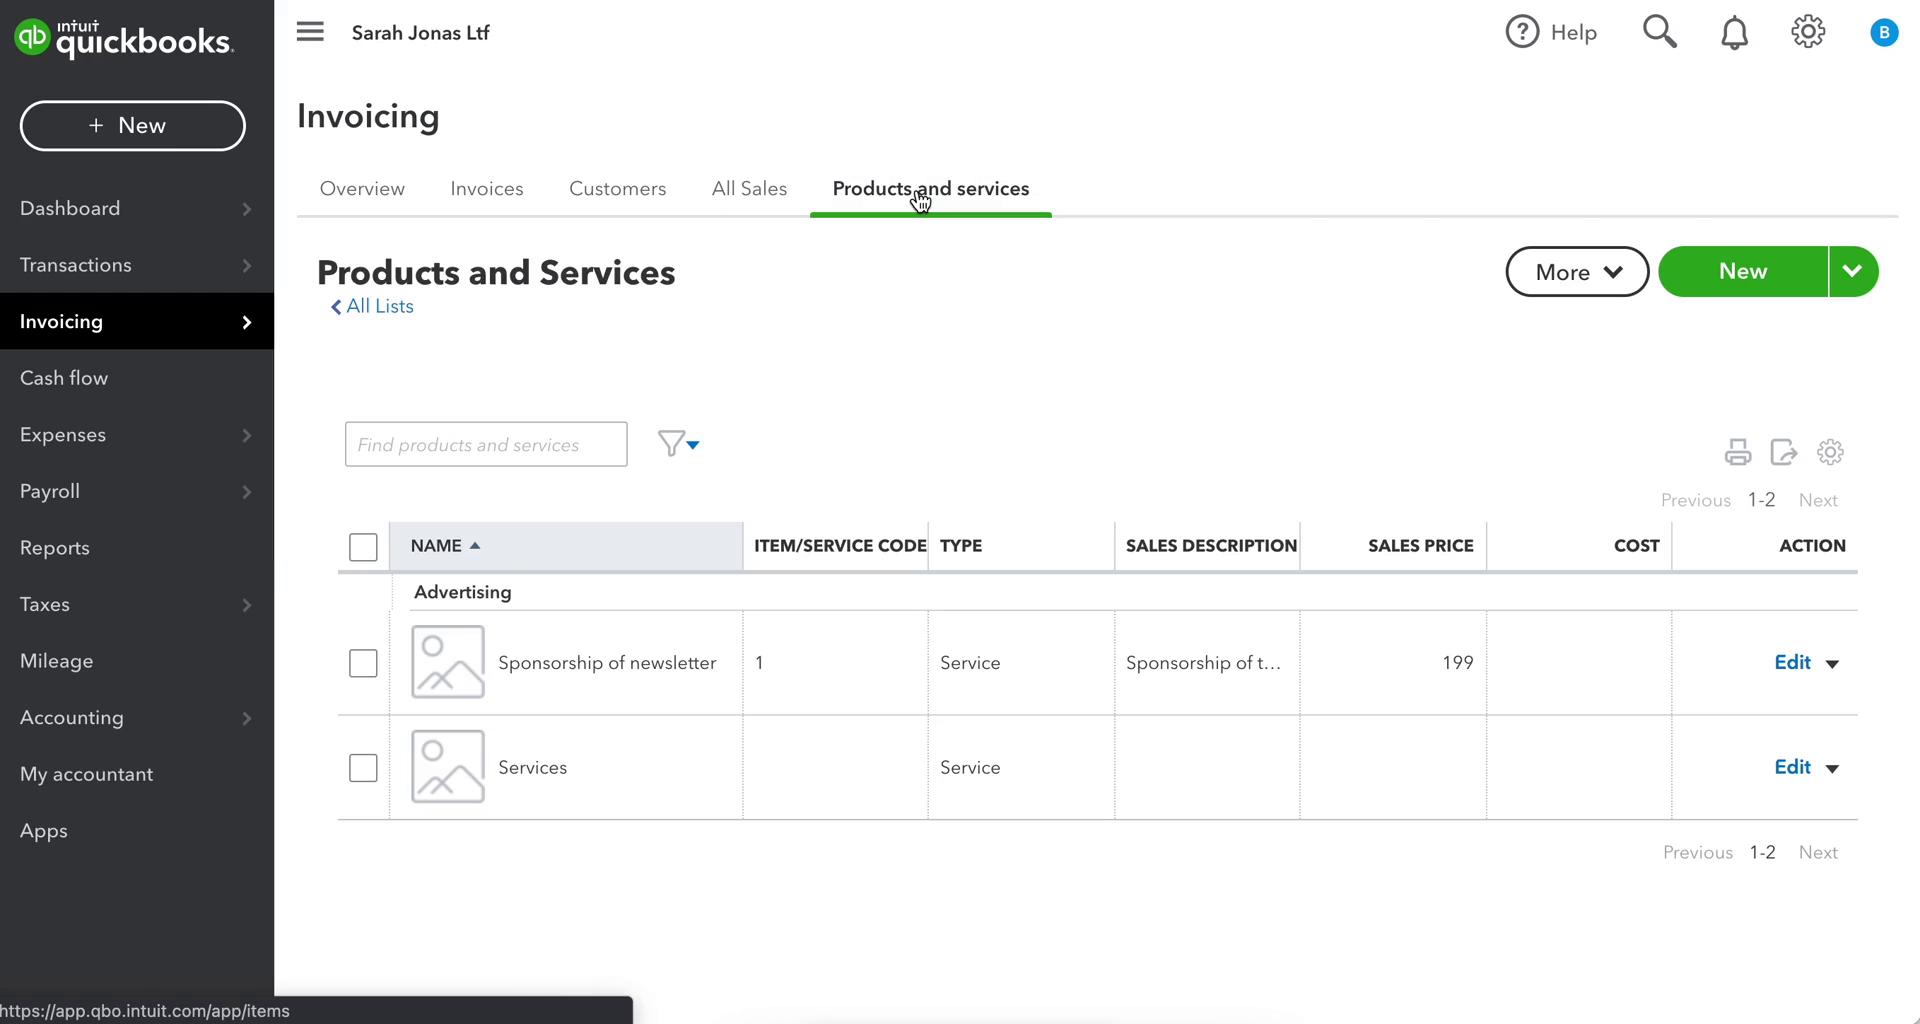This screenshot has height=1024, width=1920.
Task: Click Previous below the table
Action: [1698, 852]
